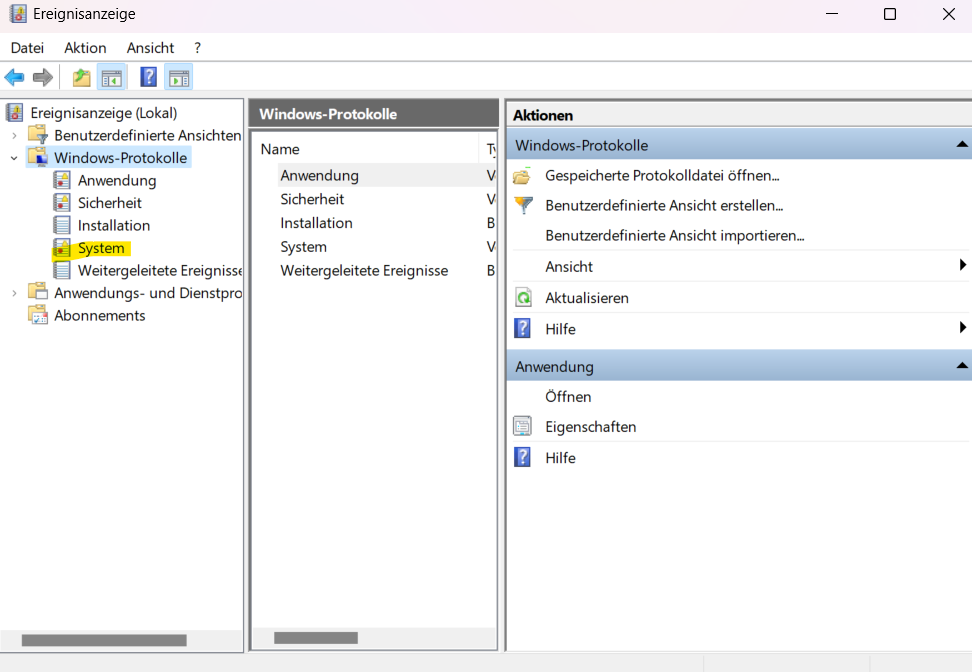Click the Back arrow toolbar icon
This screenshot has width=972, height=672.
click(14, 77)
